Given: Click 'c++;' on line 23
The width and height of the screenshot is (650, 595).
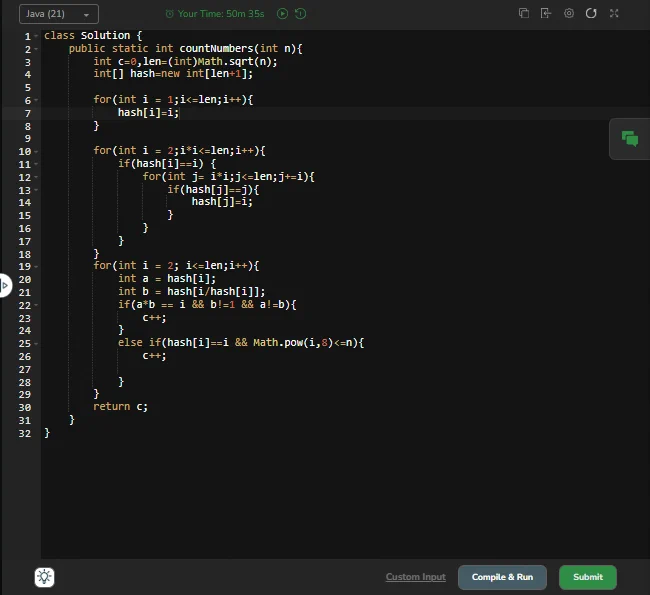Looking at the screenshot, I should pos(154,318).
